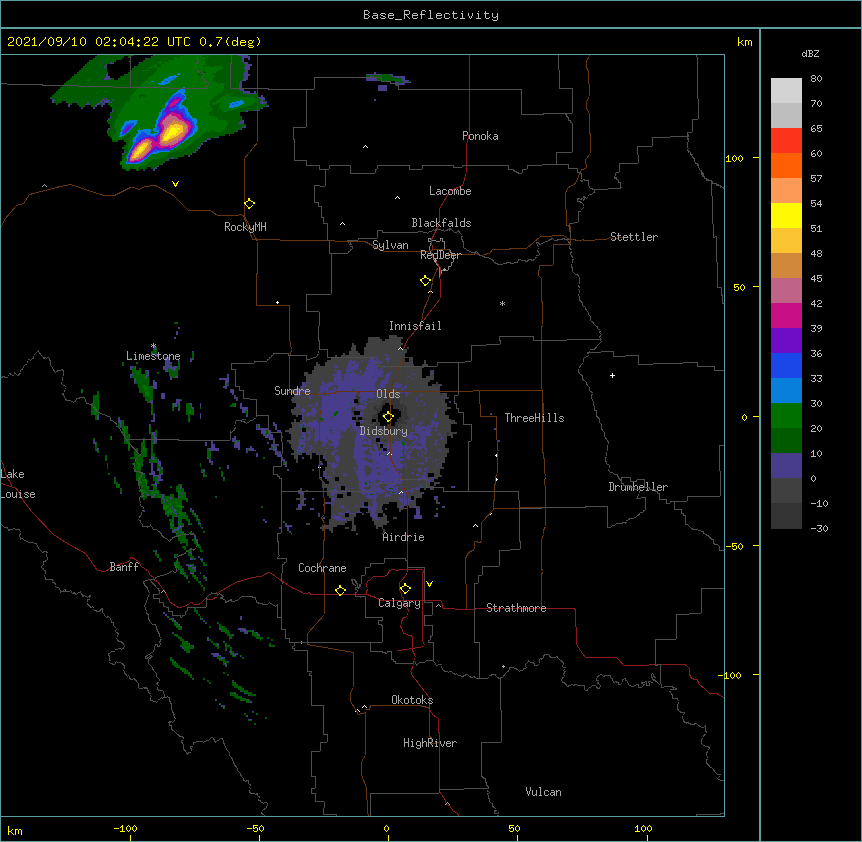Pick the dark gray -30 to -10 legend swatch
This screenshot has width=862, height=842.
pyautogui.click(x=786, y=516)
